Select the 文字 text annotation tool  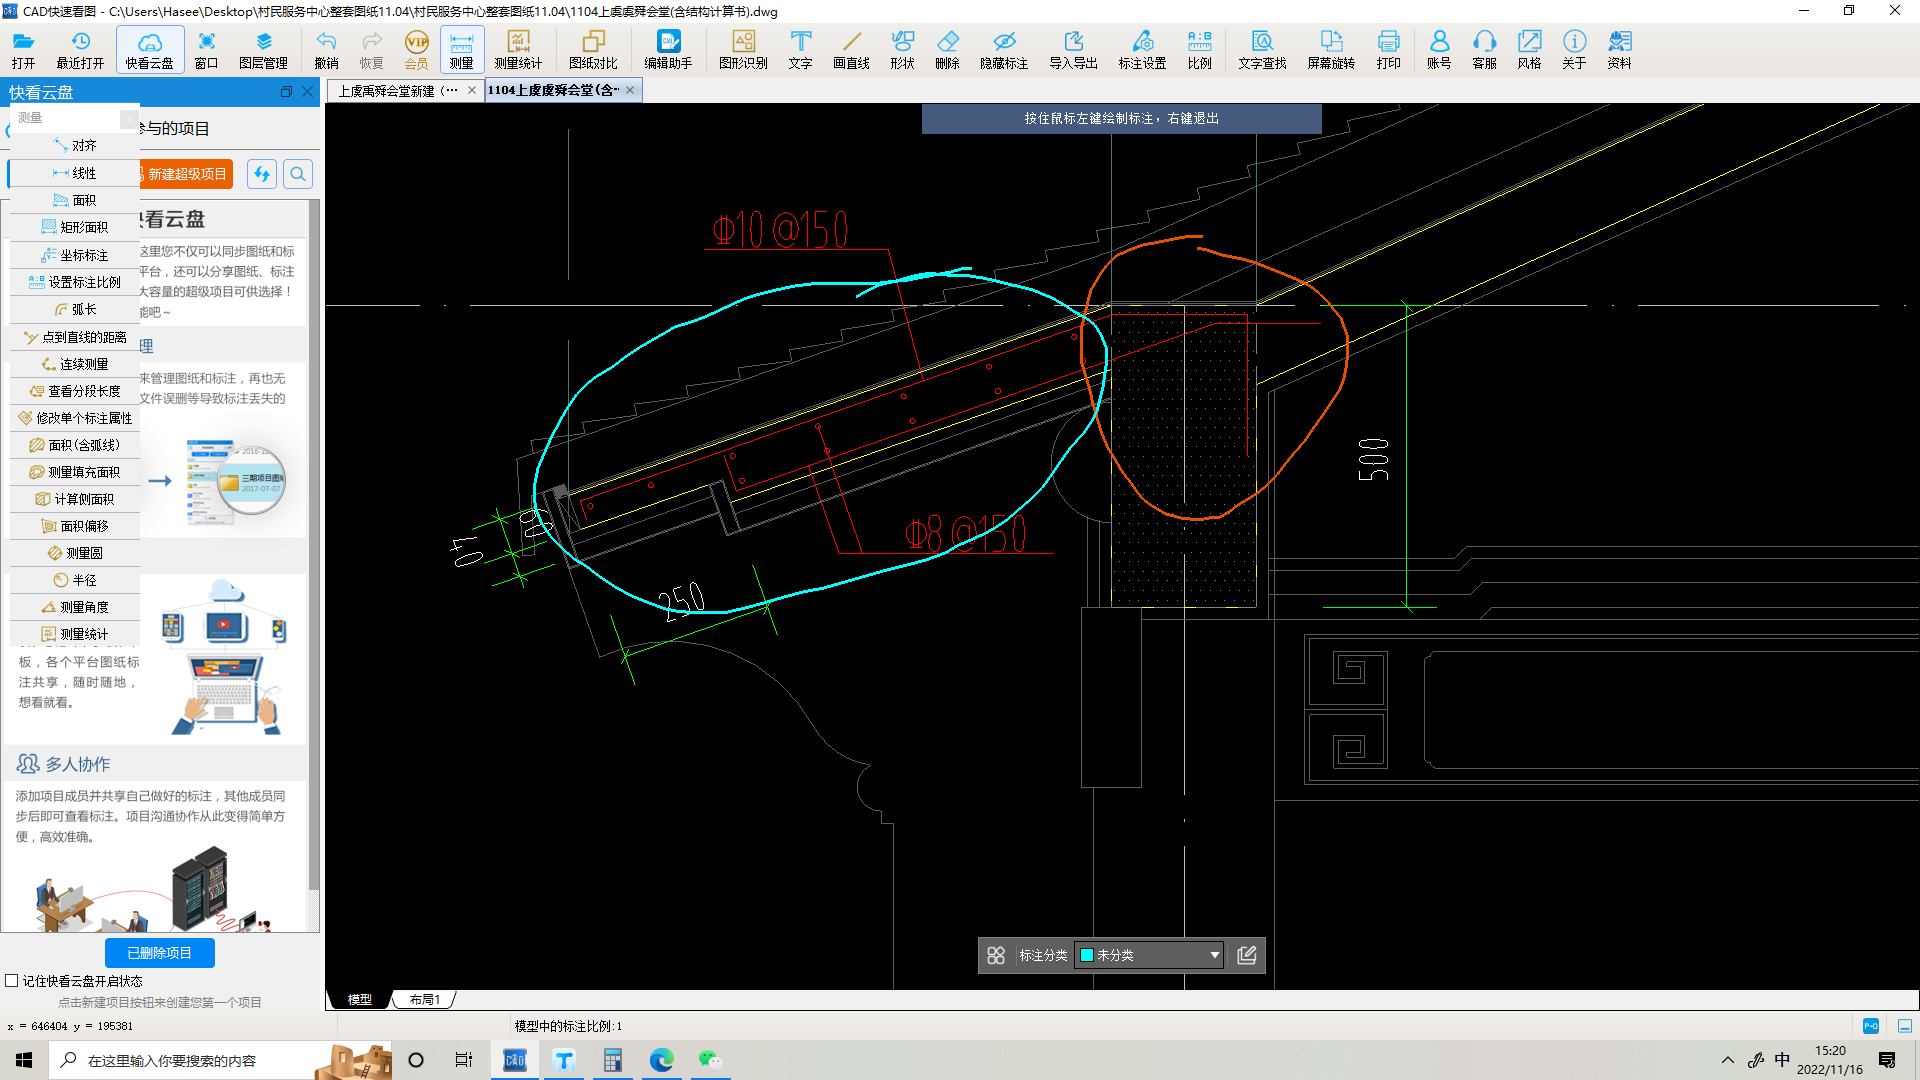(800, 49)
